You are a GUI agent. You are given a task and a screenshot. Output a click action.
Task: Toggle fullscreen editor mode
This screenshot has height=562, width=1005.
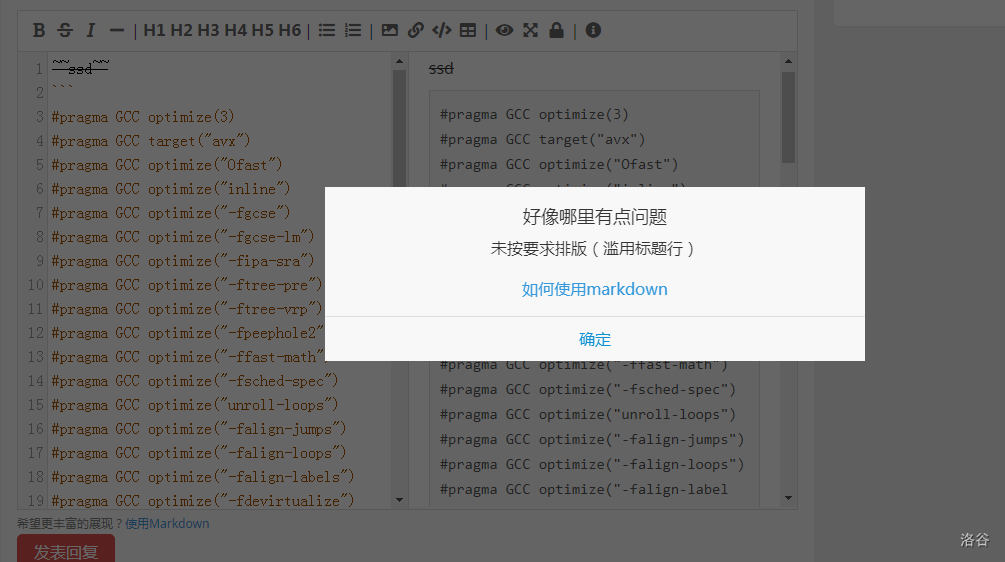(530, 30)
